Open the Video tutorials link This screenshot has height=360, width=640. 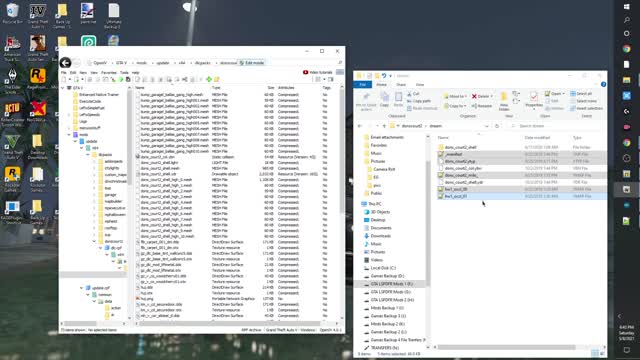[x=318, y=72]
